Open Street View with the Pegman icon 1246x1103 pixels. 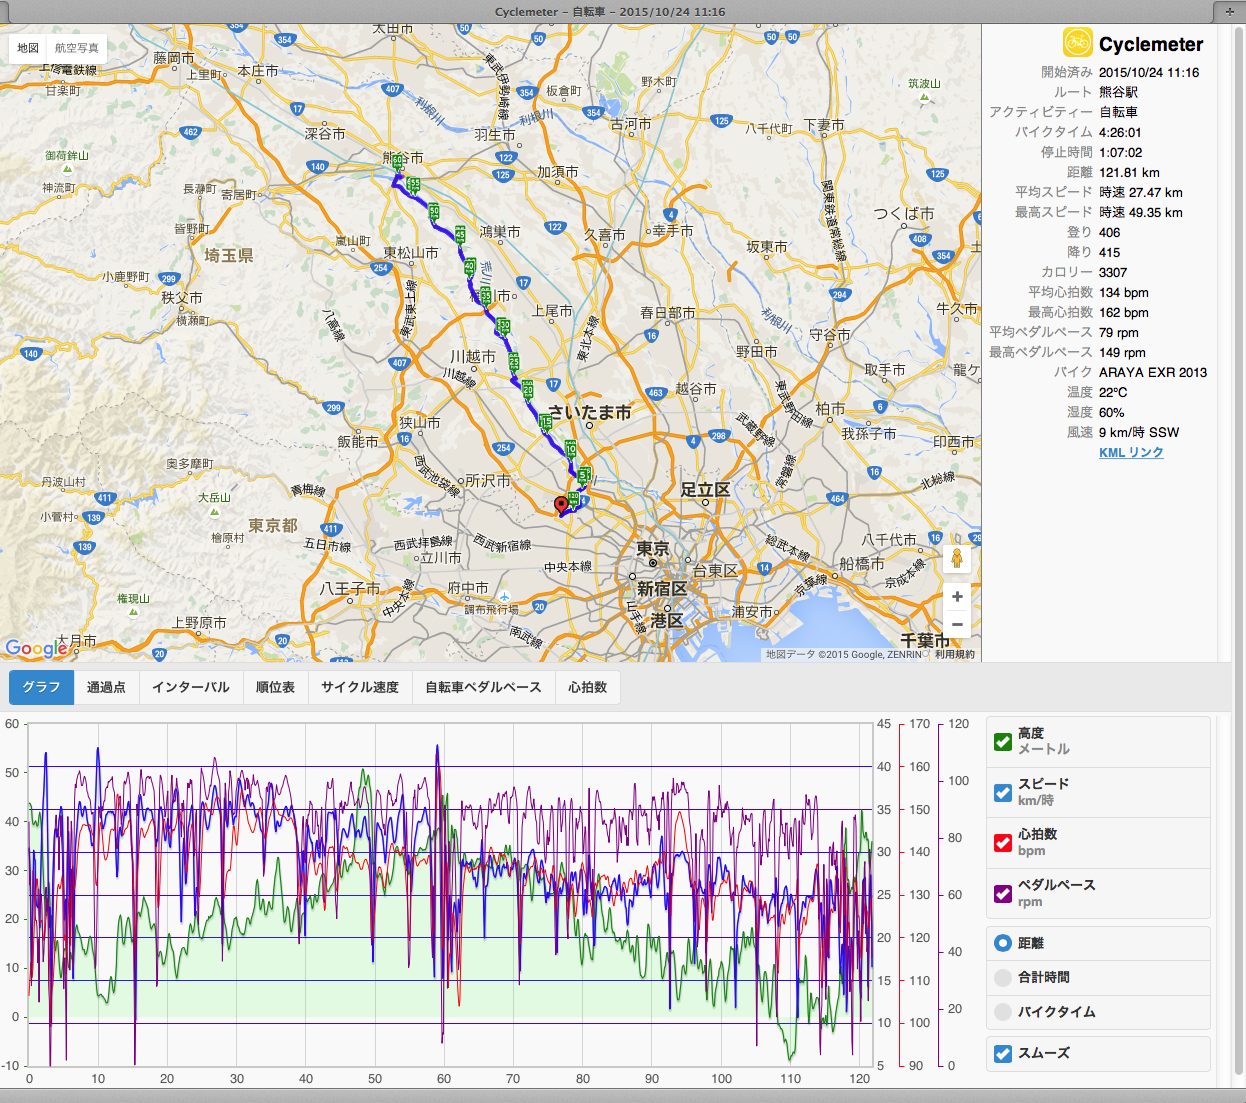pos(957,558)
